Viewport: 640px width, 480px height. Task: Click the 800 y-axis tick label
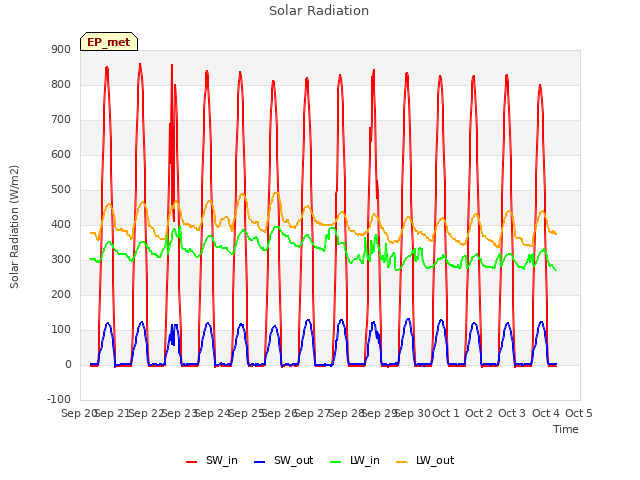[x=61, y=84]
